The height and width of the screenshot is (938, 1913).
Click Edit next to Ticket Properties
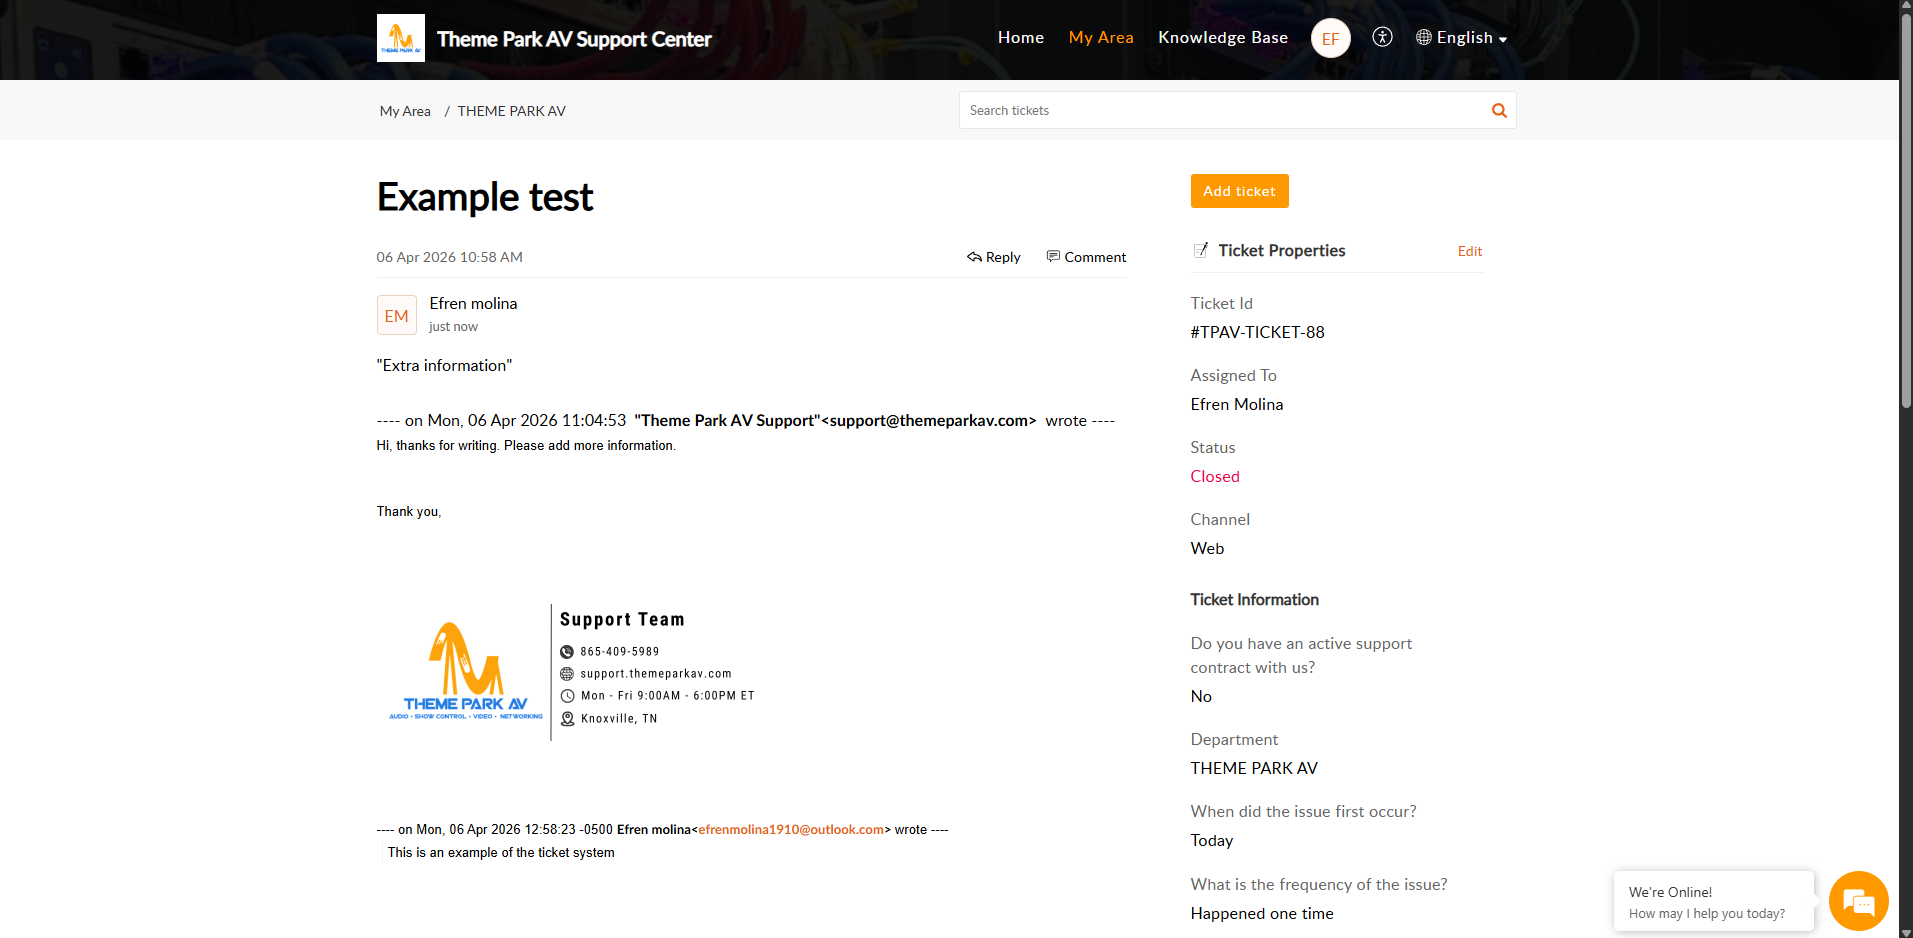[1469, 251]
